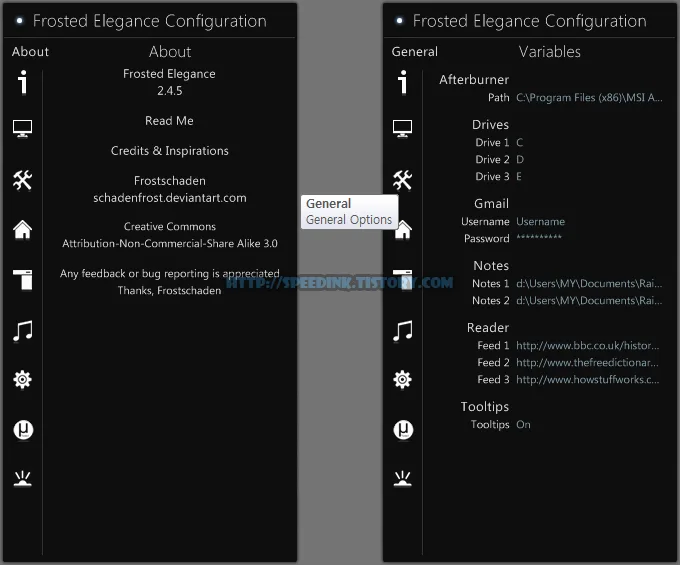Edit the Afterburner Path value

point(589,98)
